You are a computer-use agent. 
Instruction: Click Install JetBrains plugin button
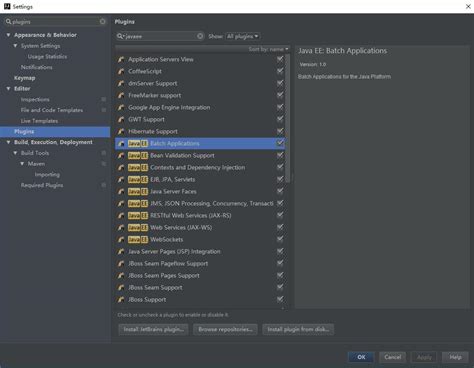(153, 329)
